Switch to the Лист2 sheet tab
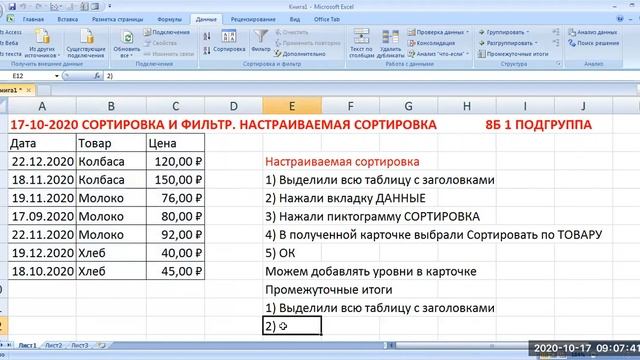The width and height of the screenshot is (640, 360). pyautogui.click(x=53, y=345)
